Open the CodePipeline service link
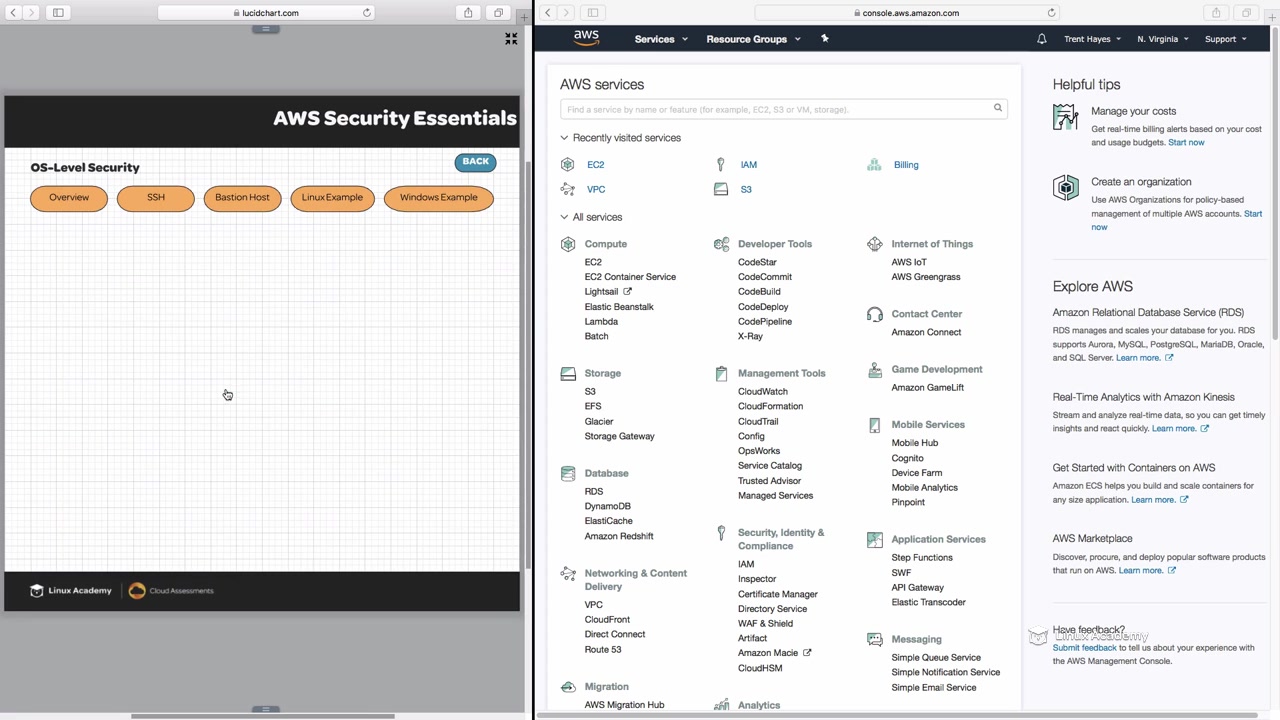This screenshot has height=720, width=1280. point(765,321)
